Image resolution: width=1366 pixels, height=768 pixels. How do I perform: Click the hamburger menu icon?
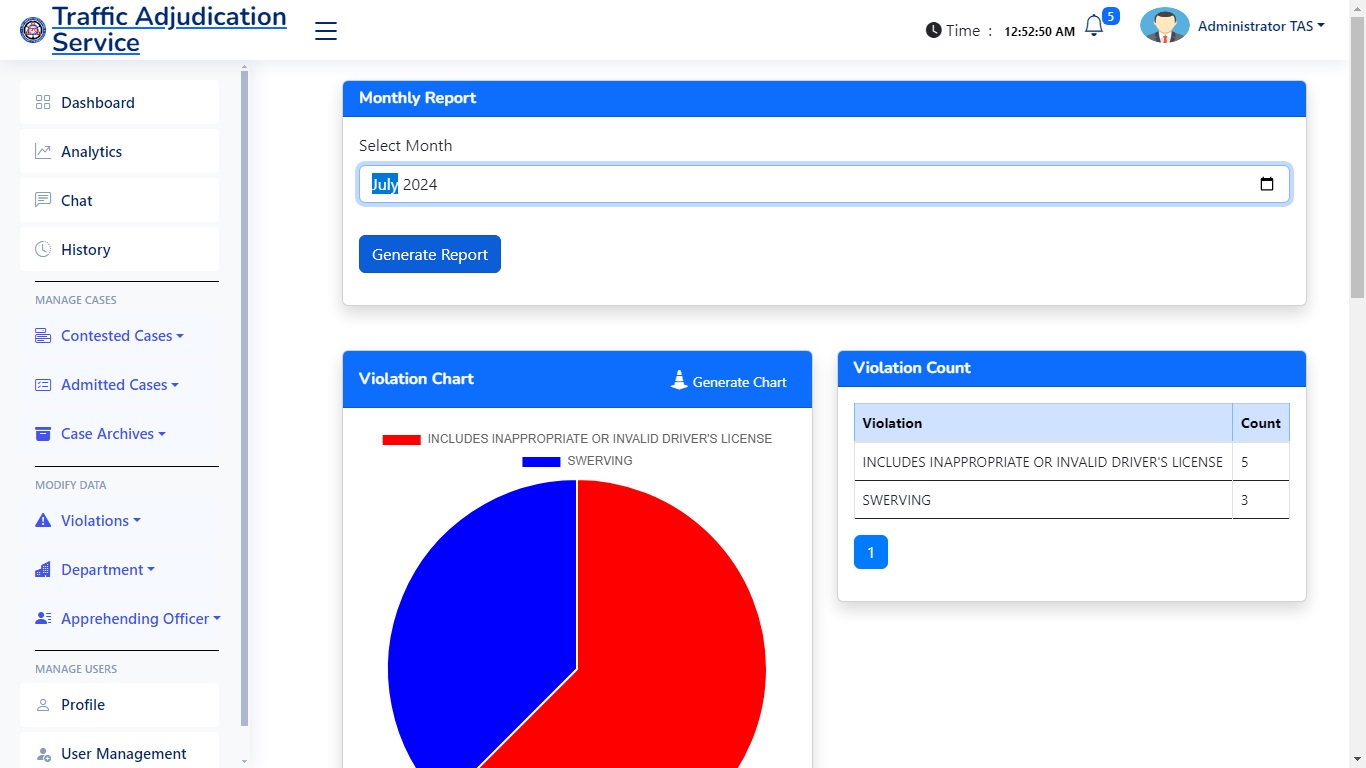pyautogui.click(x=326, y=31)
